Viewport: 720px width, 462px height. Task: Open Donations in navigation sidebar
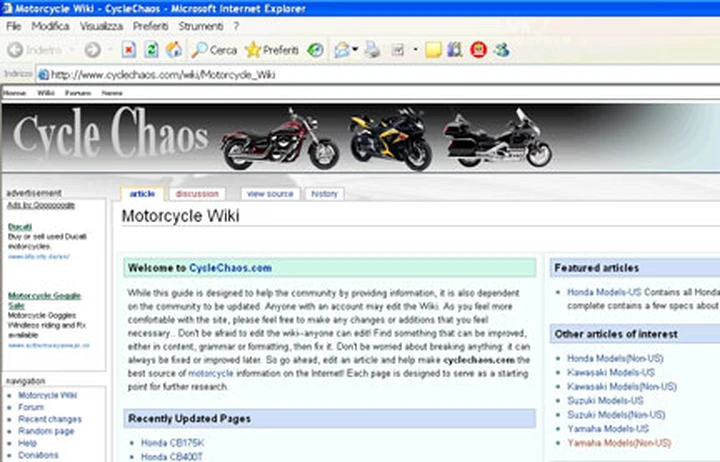click(x=38, y=455)
